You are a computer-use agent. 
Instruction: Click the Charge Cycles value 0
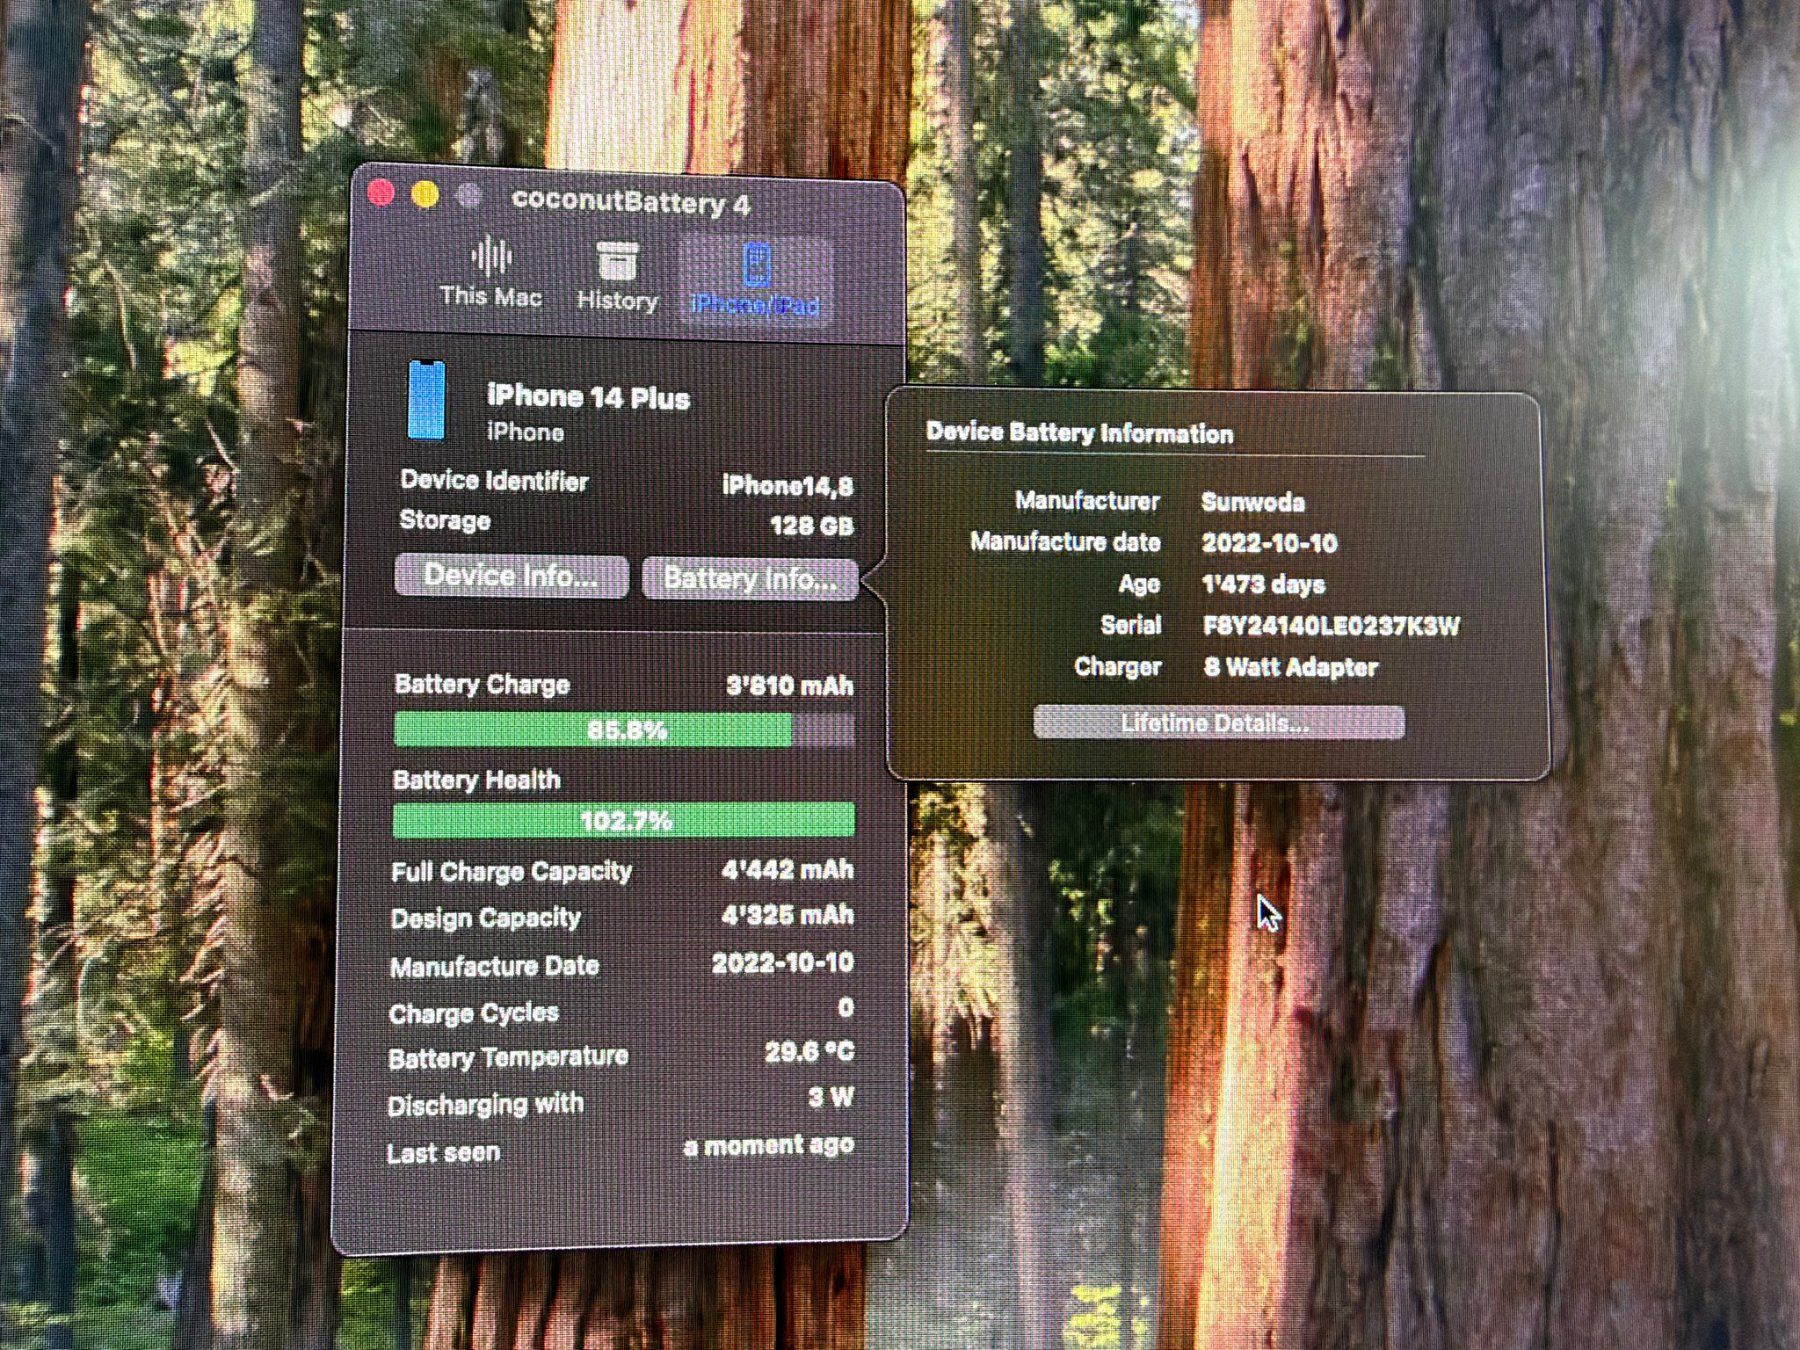pos(846,1007)
